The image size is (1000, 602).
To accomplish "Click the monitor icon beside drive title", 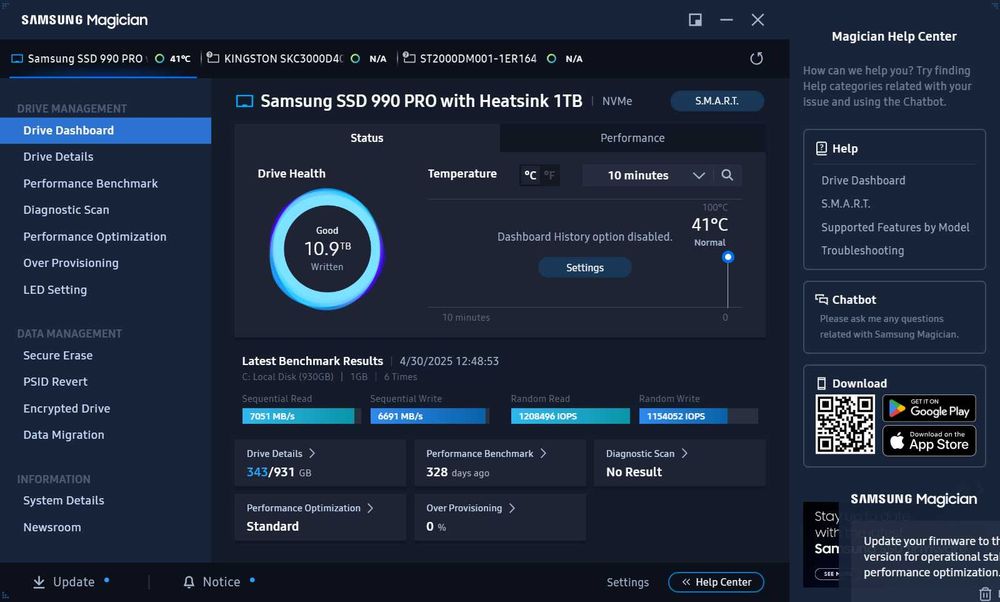I will coord(245,101).
